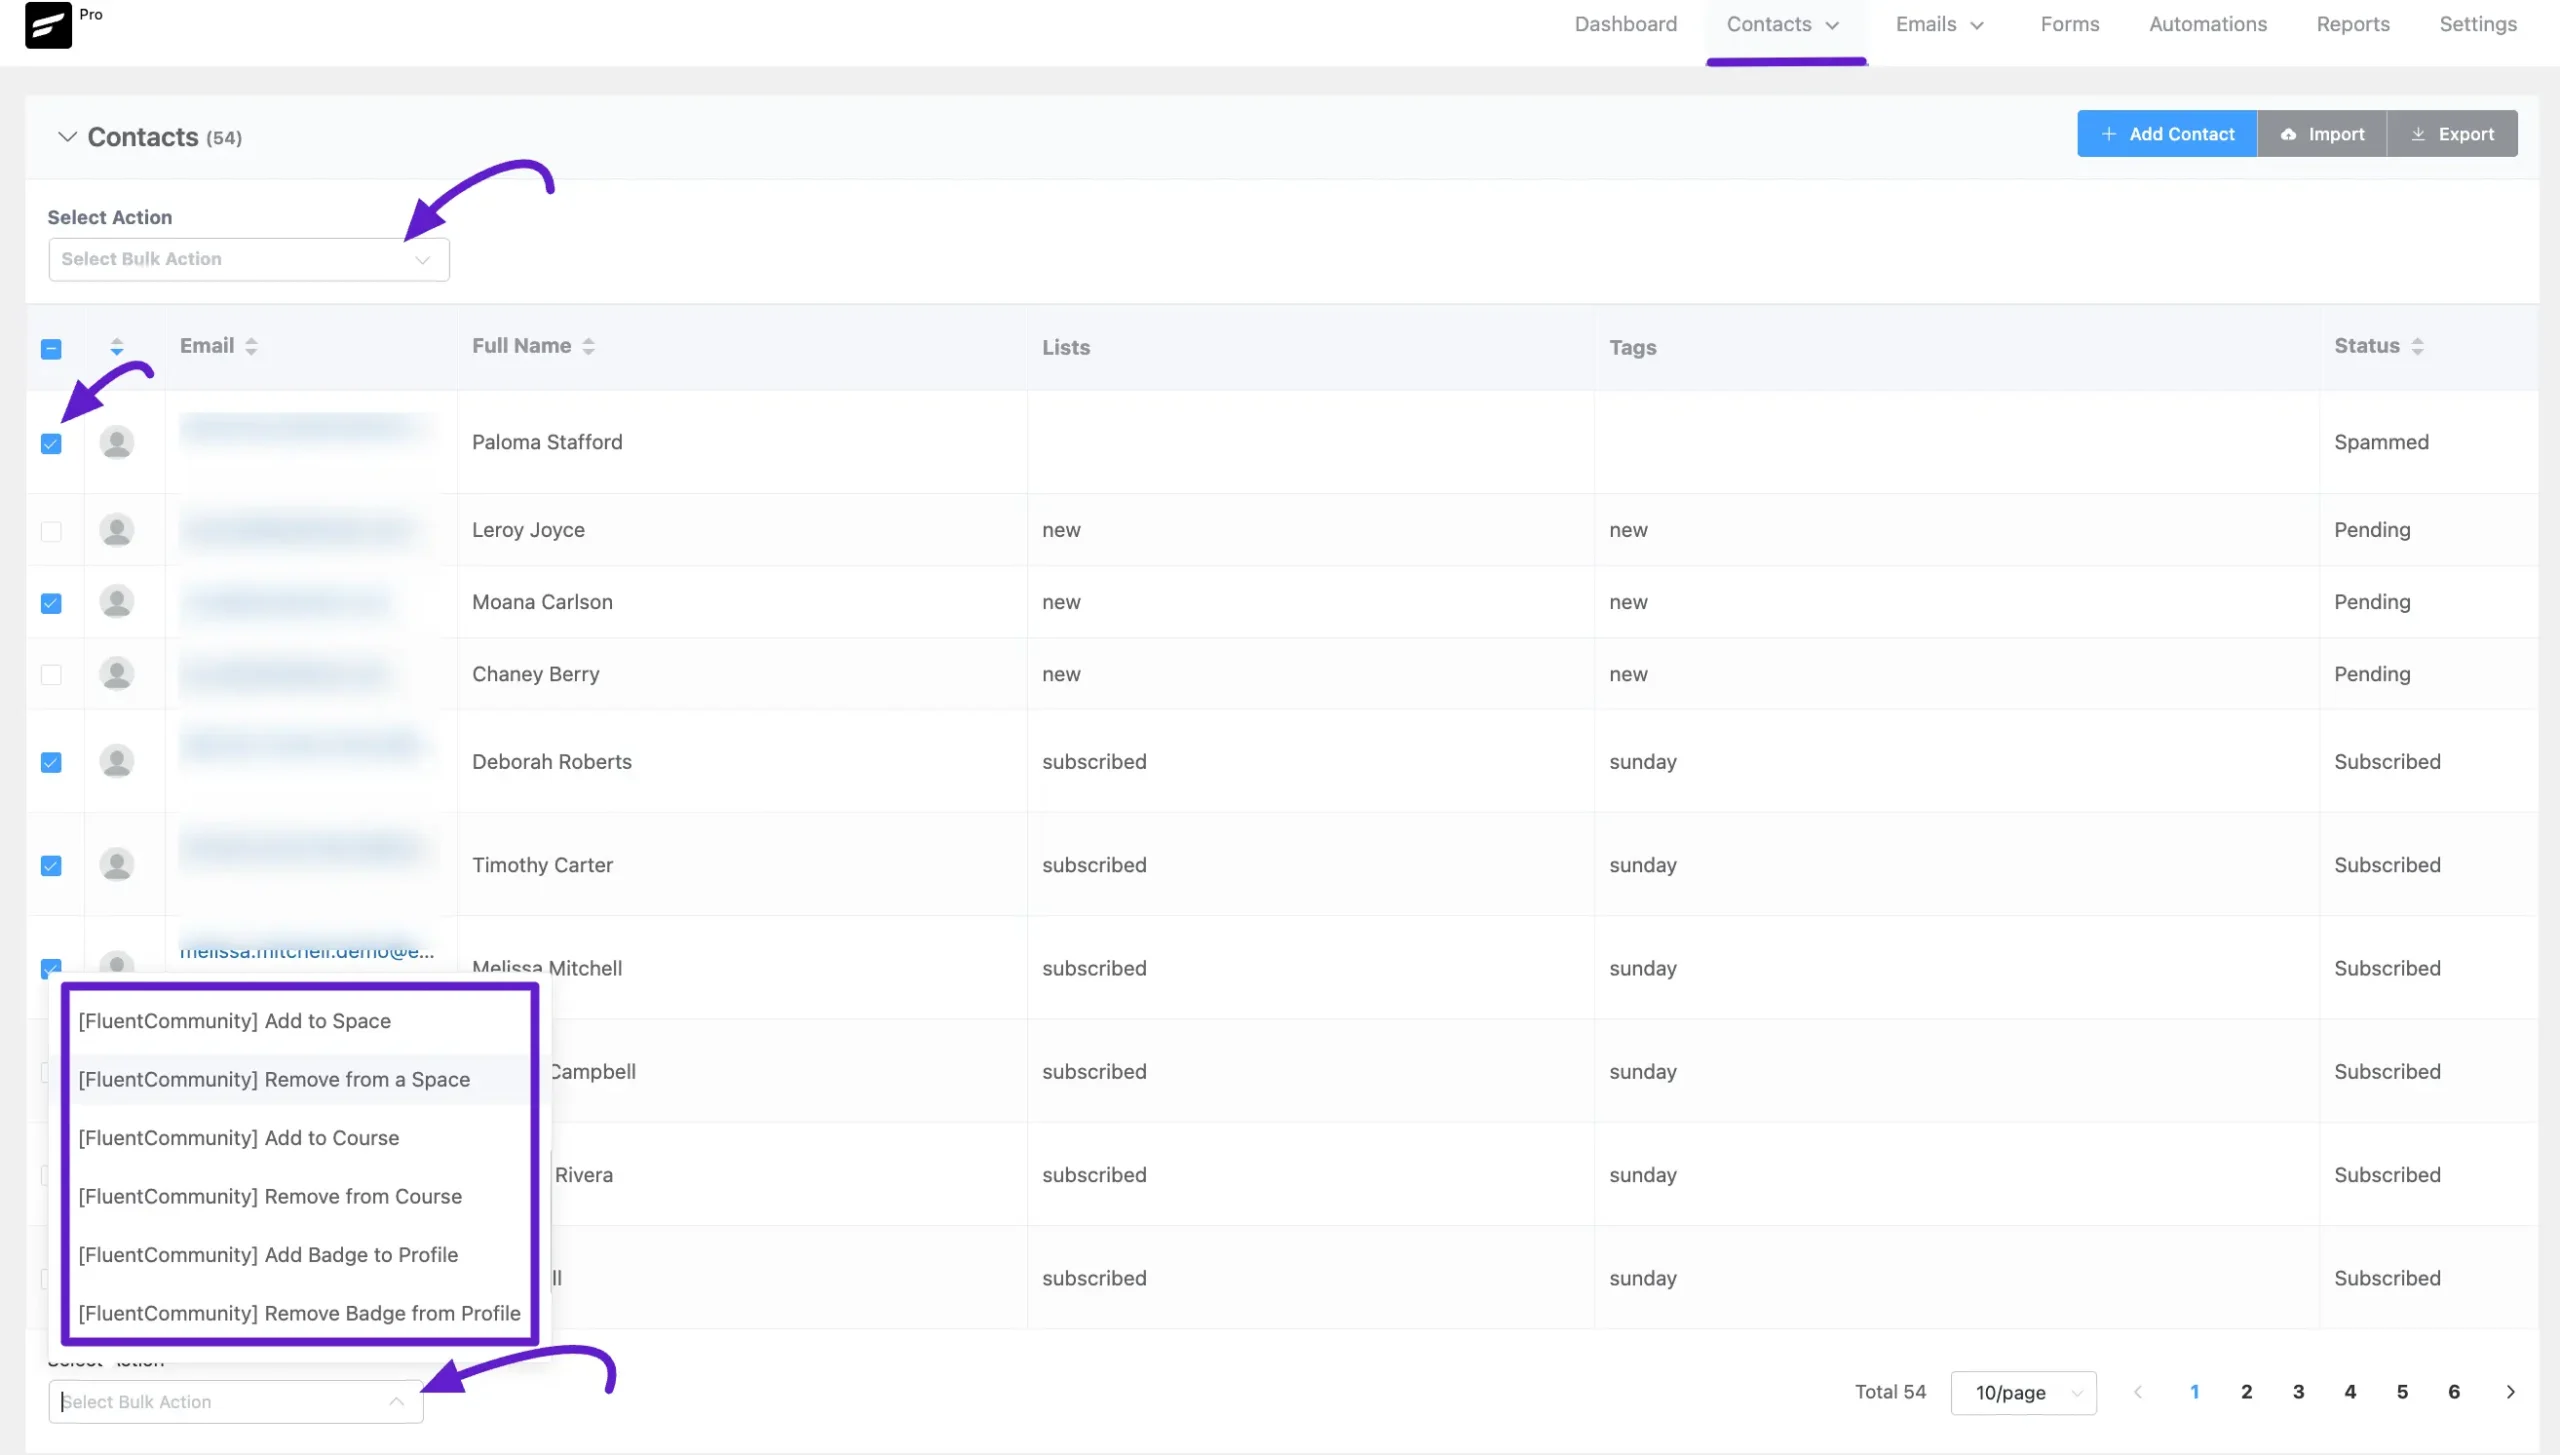Click the Import cloud icon
This screenshot has height=1455, width=2560.
point(2291,133)
